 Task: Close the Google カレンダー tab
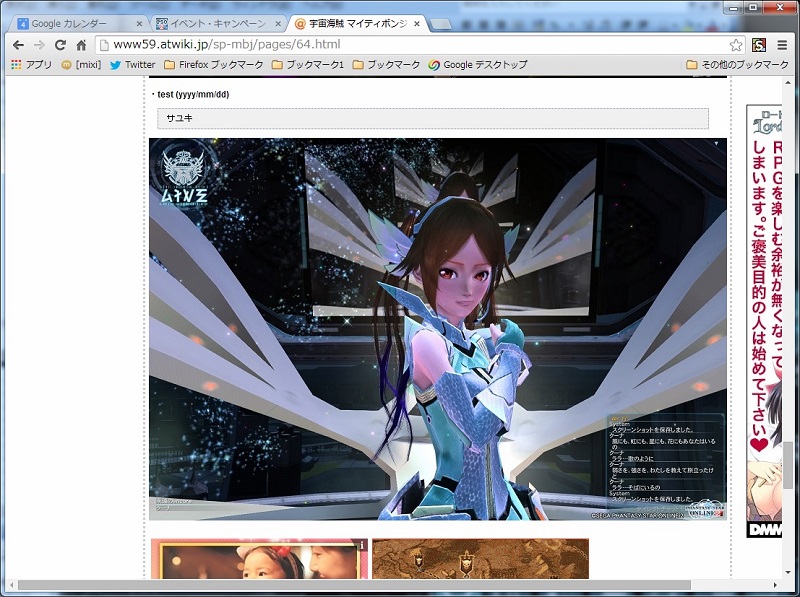[x=139, y=24]
